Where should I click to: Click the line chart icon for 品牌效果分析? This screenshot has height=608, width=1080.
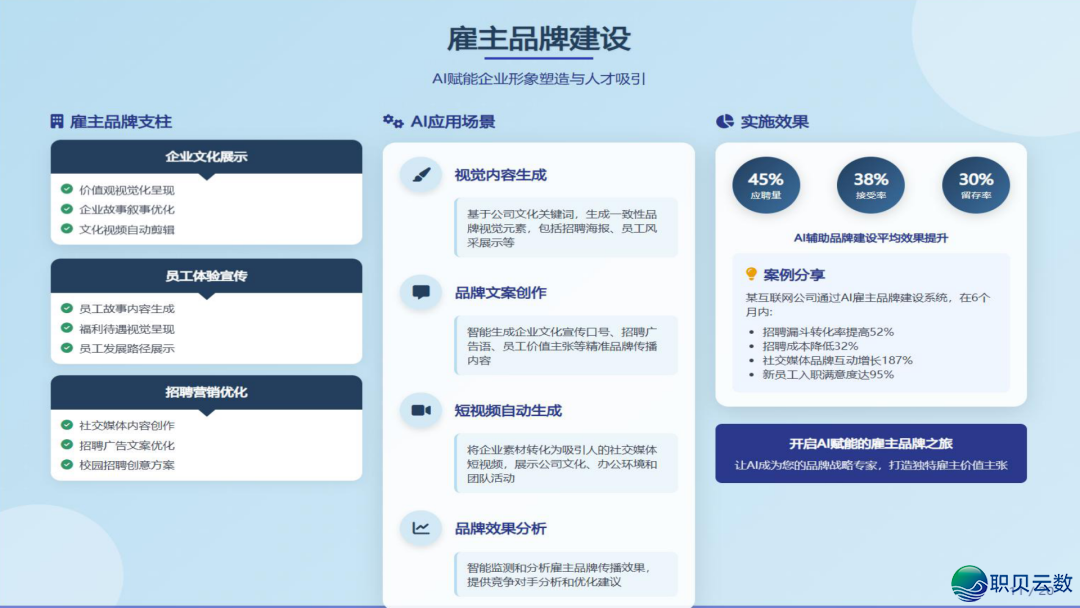[x=421, y=528]
